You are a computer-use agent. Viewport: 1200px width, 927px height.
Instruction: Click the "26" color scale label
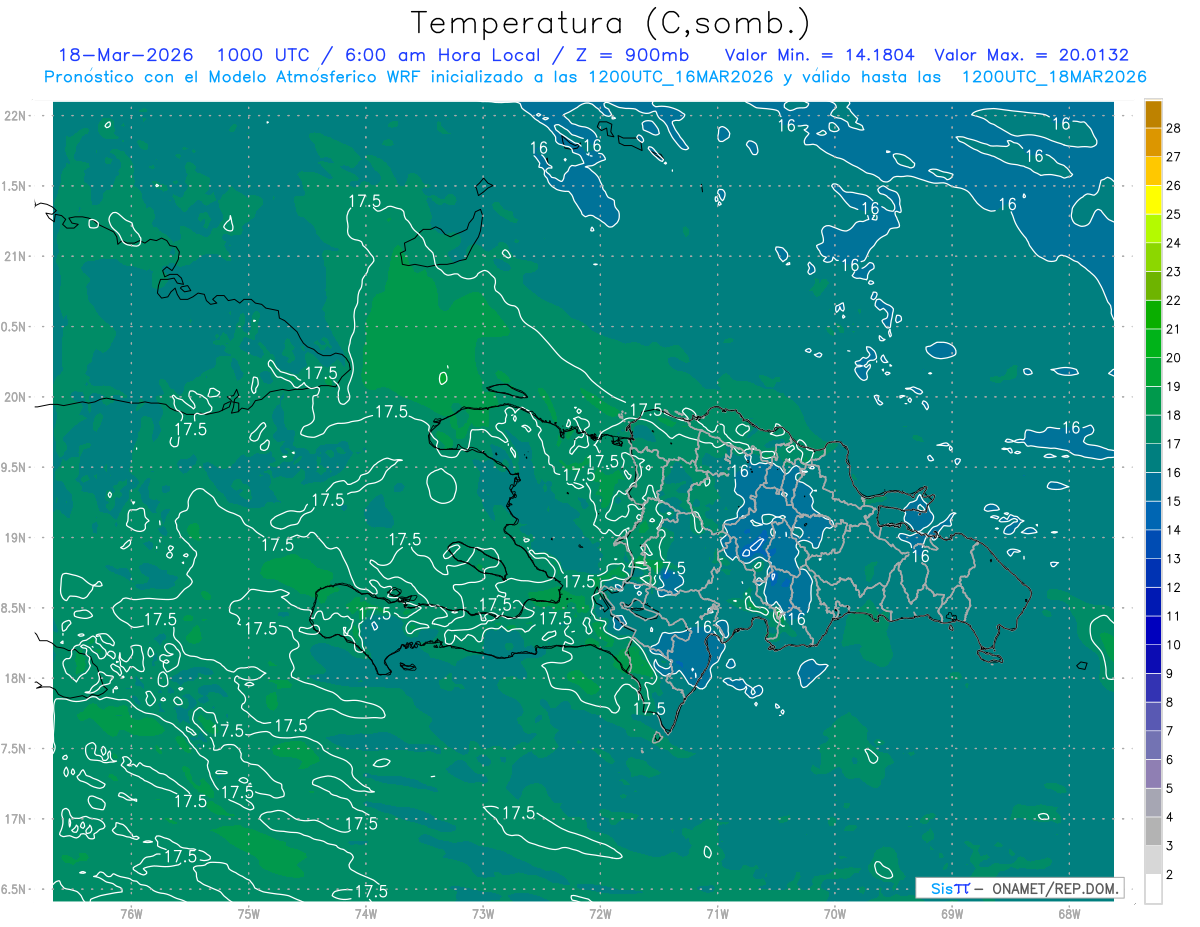[x=1174, y=185]
